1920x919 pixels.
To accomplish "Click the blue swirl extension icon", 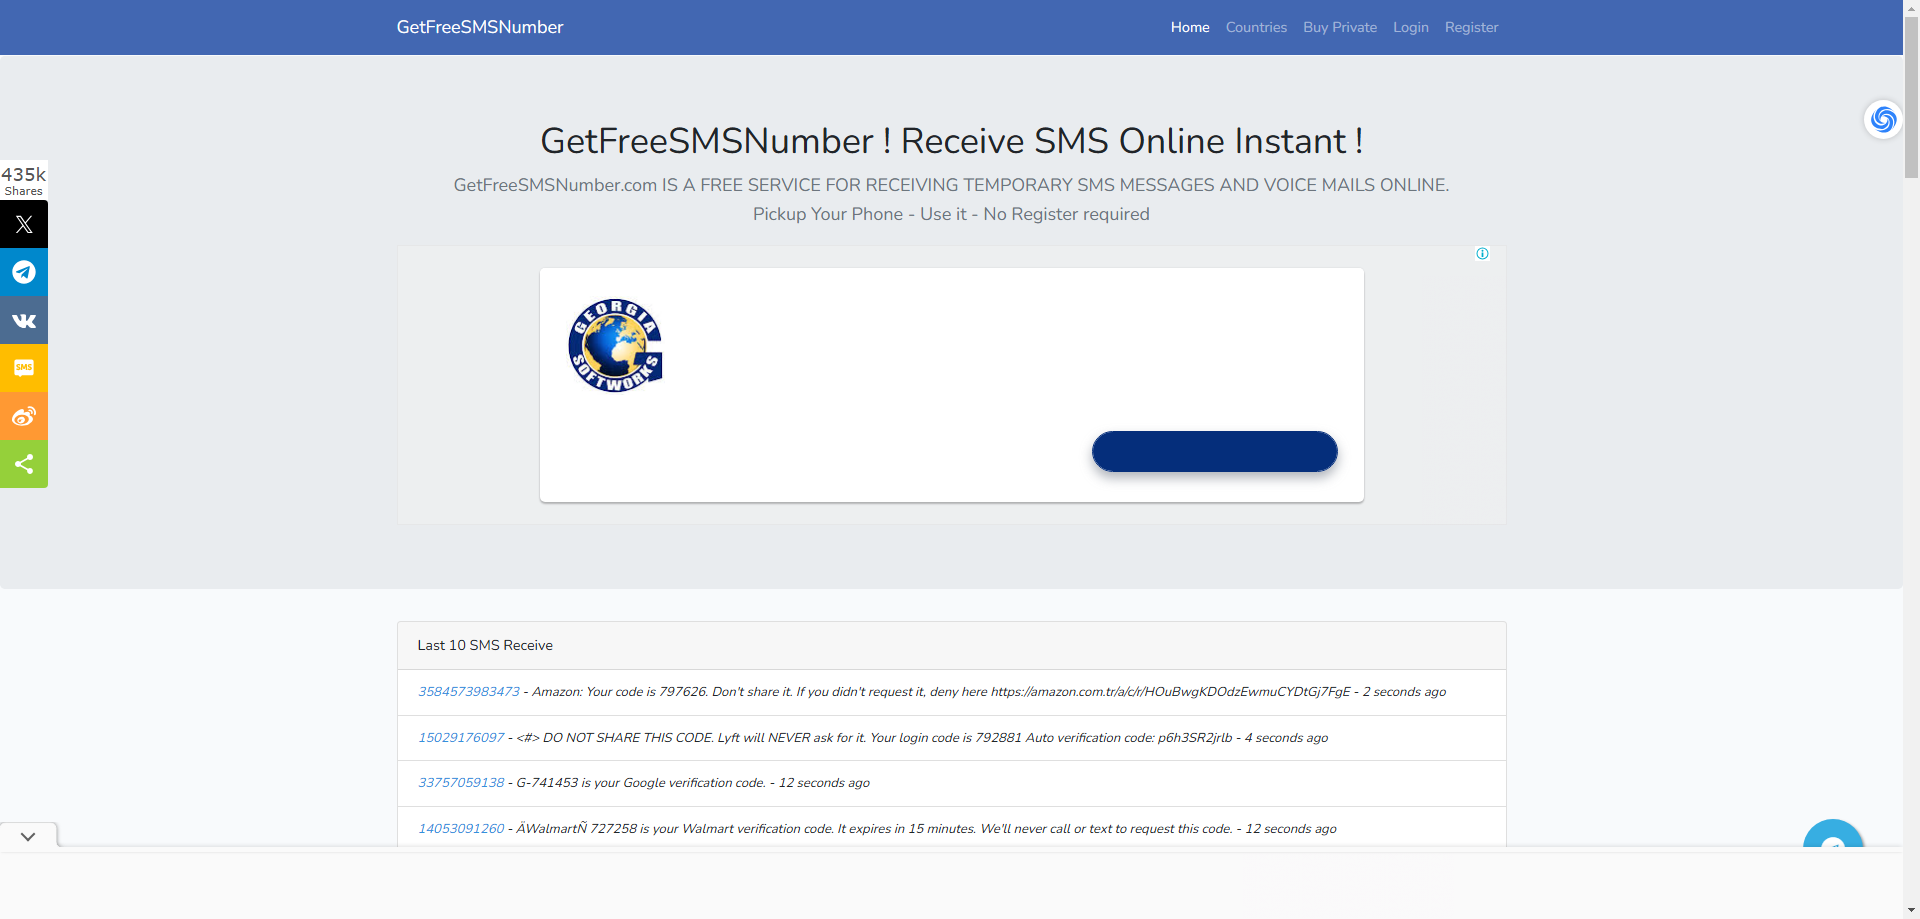I will (1883, 120).
